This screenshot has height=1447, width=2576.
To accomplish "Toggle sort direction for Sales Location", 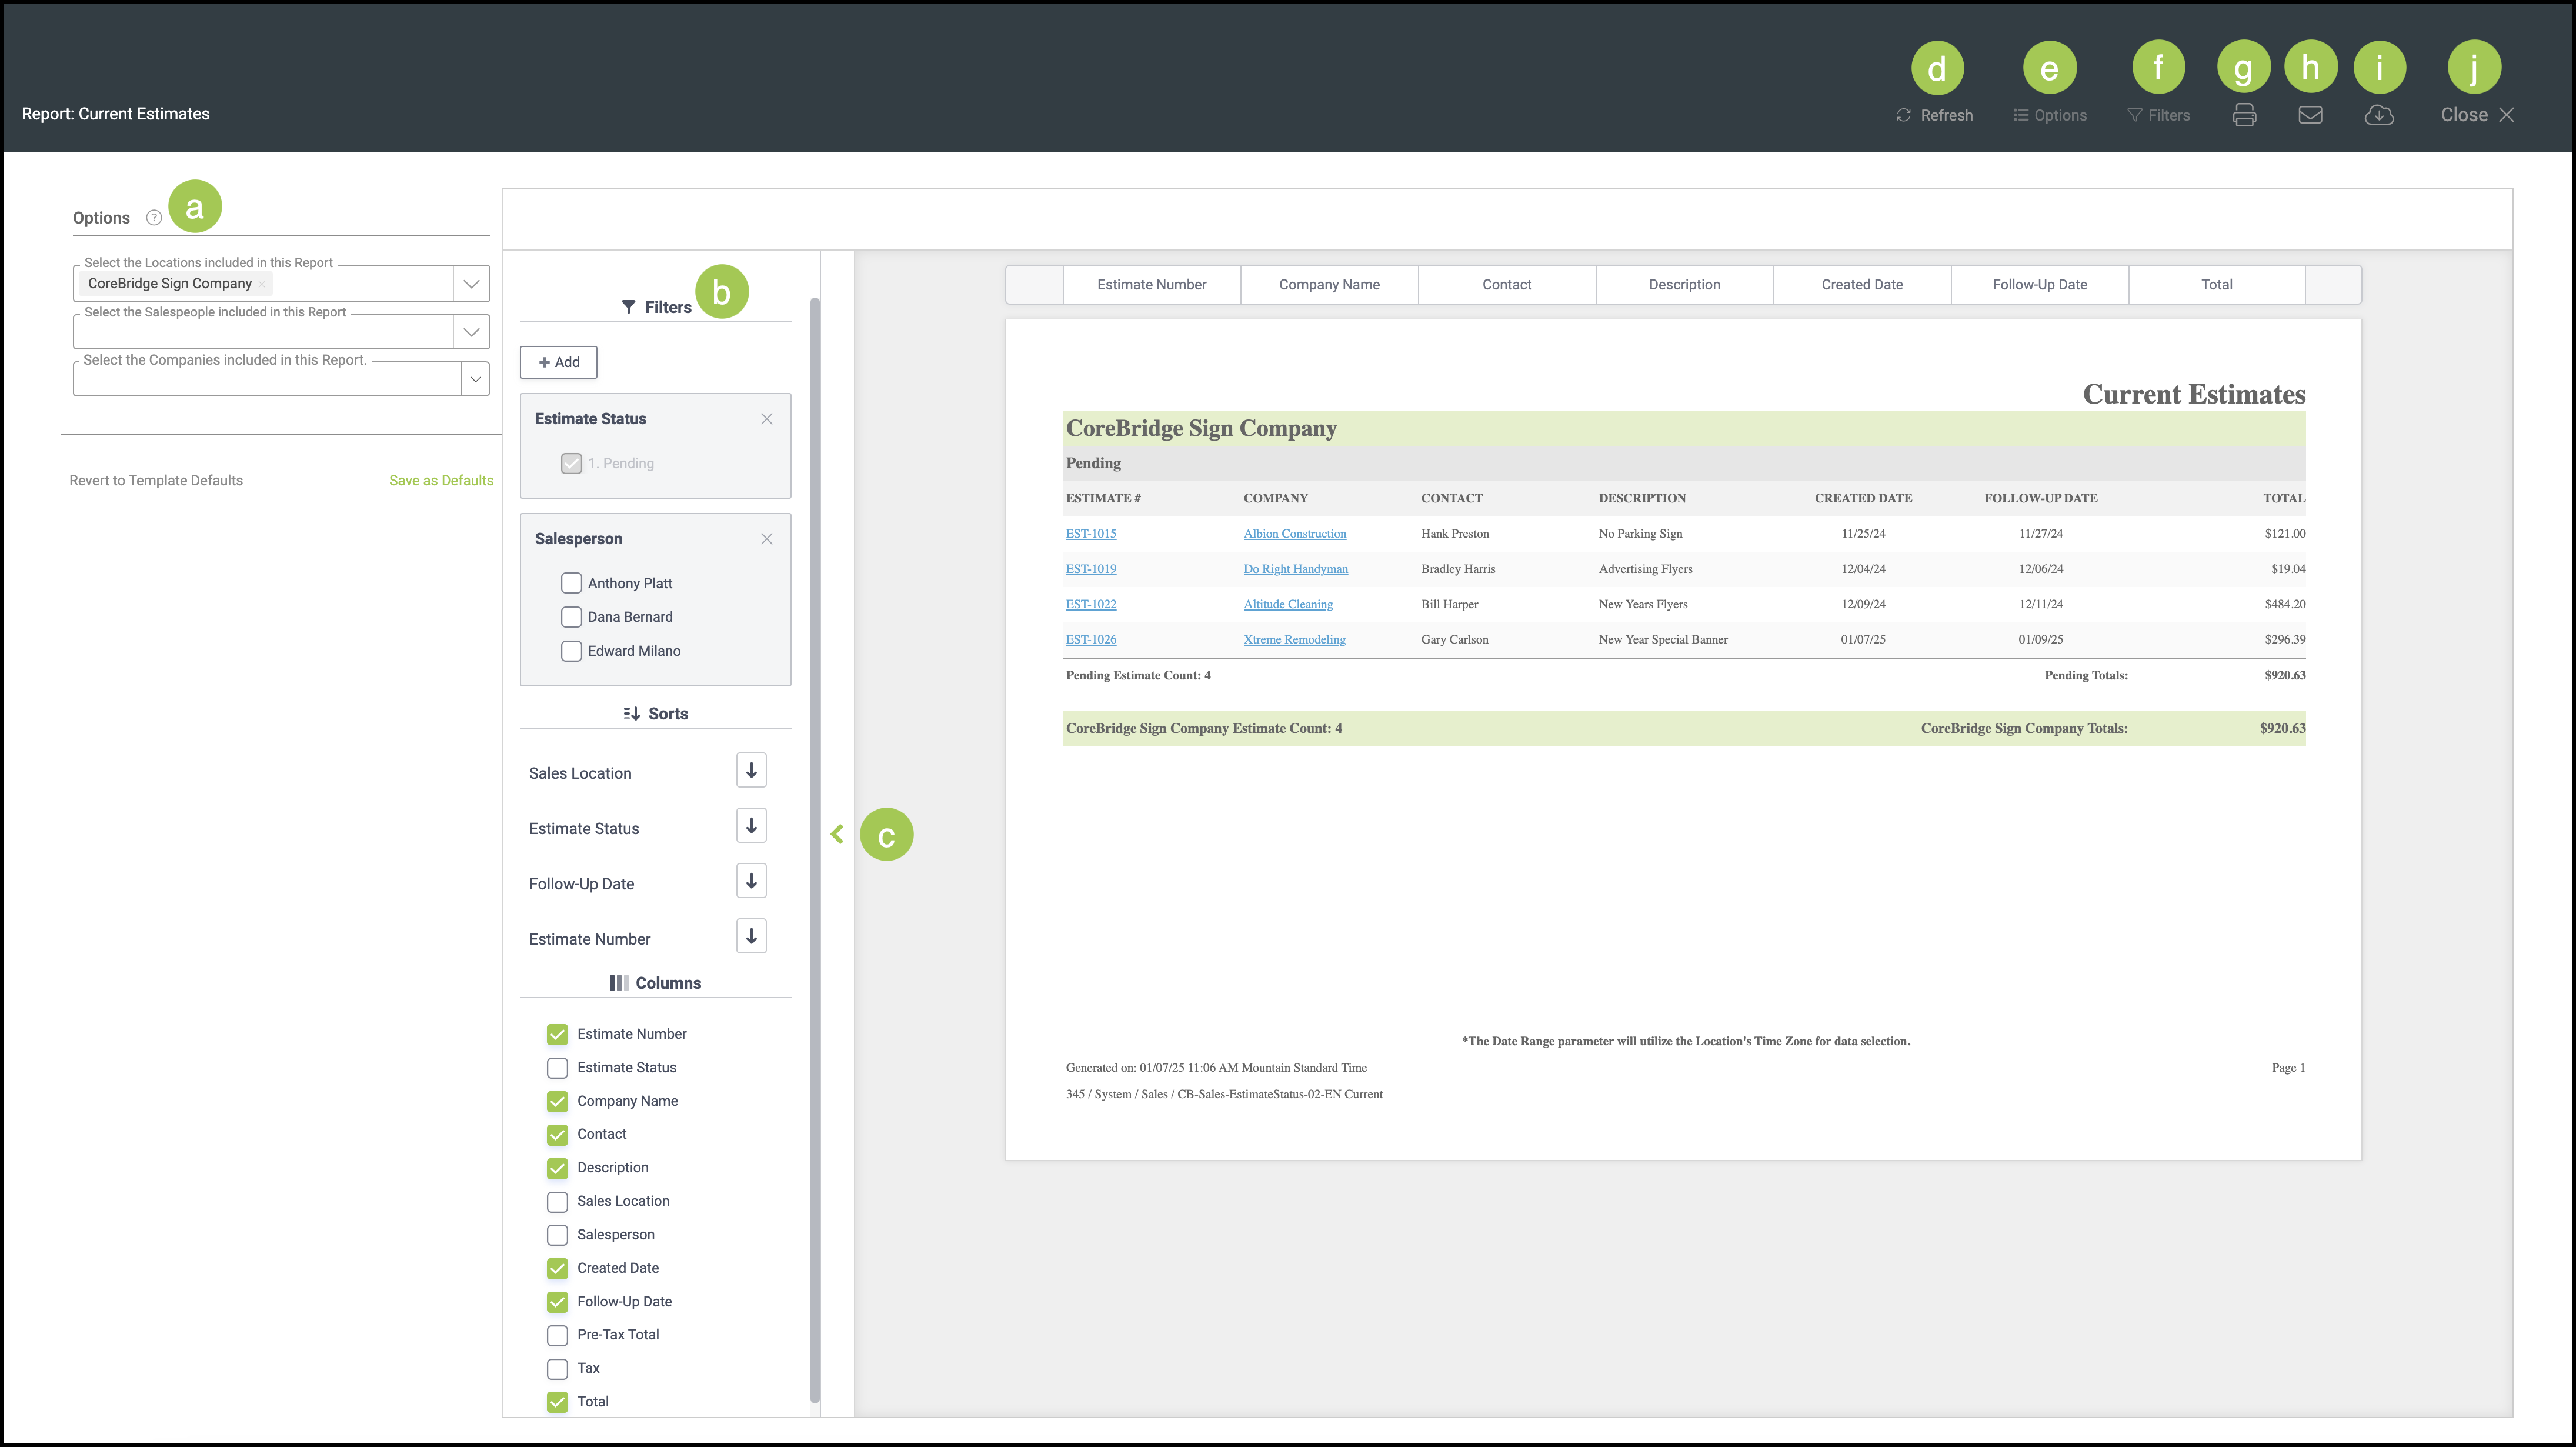I will pyautogui.click(x=751, y=771).
